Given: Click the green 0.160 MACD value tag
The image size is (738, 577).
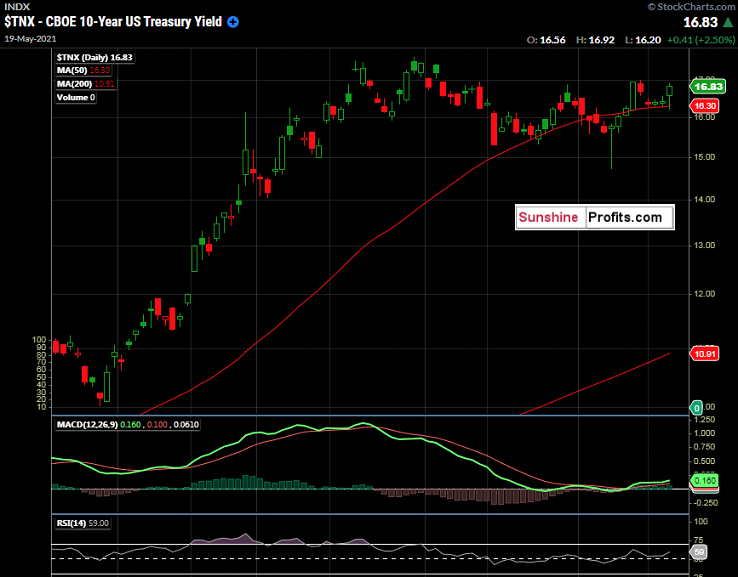Looking at the screenshot, I should 704,481.
